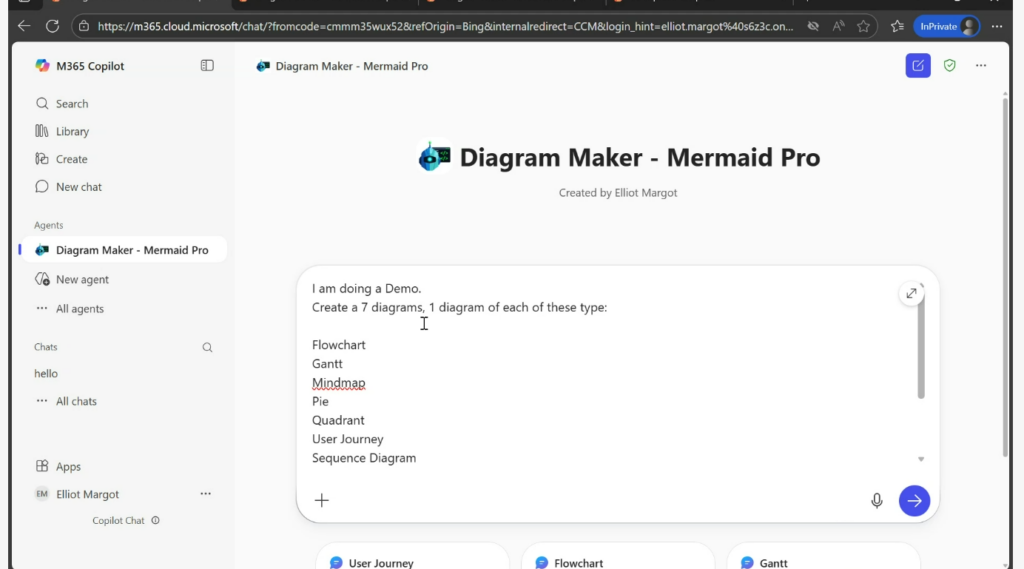Screen dimensions: 1024x569
Task: Go back with the browser arrow
Action: pos(24,27)
